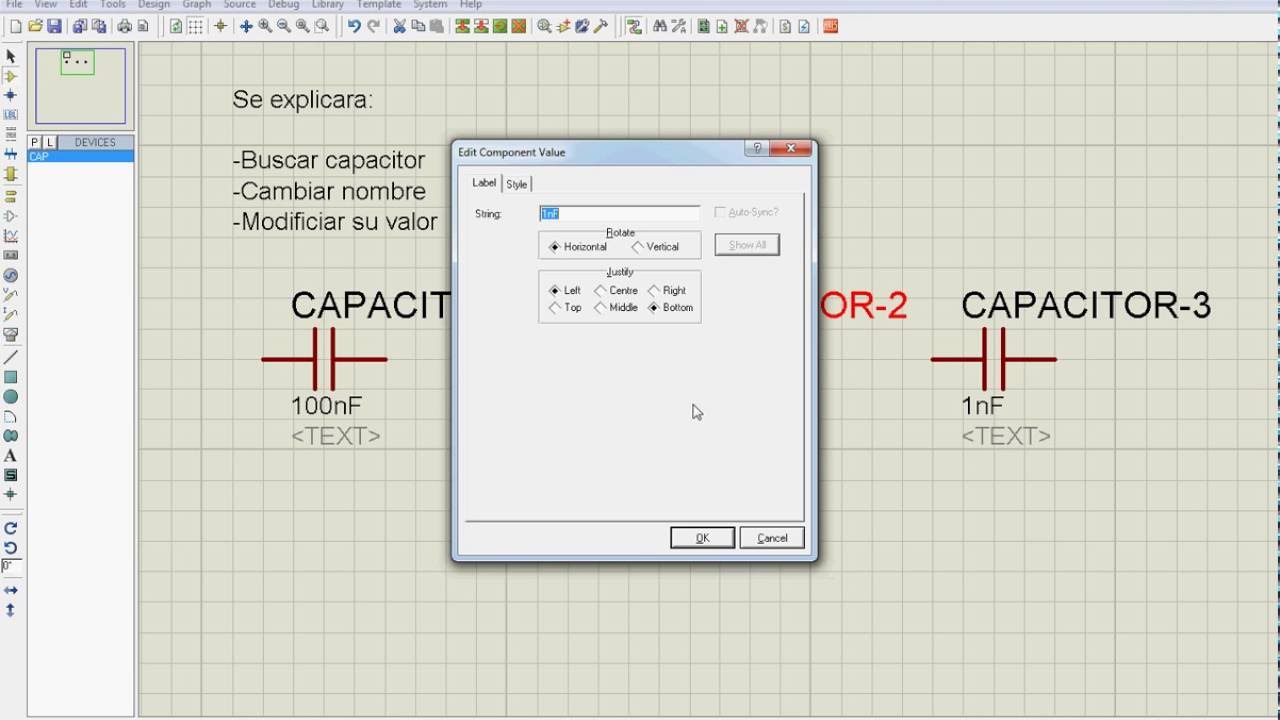Select the 2D box graphics tool
Screen dimensions: 1280x720
(10, 377)
